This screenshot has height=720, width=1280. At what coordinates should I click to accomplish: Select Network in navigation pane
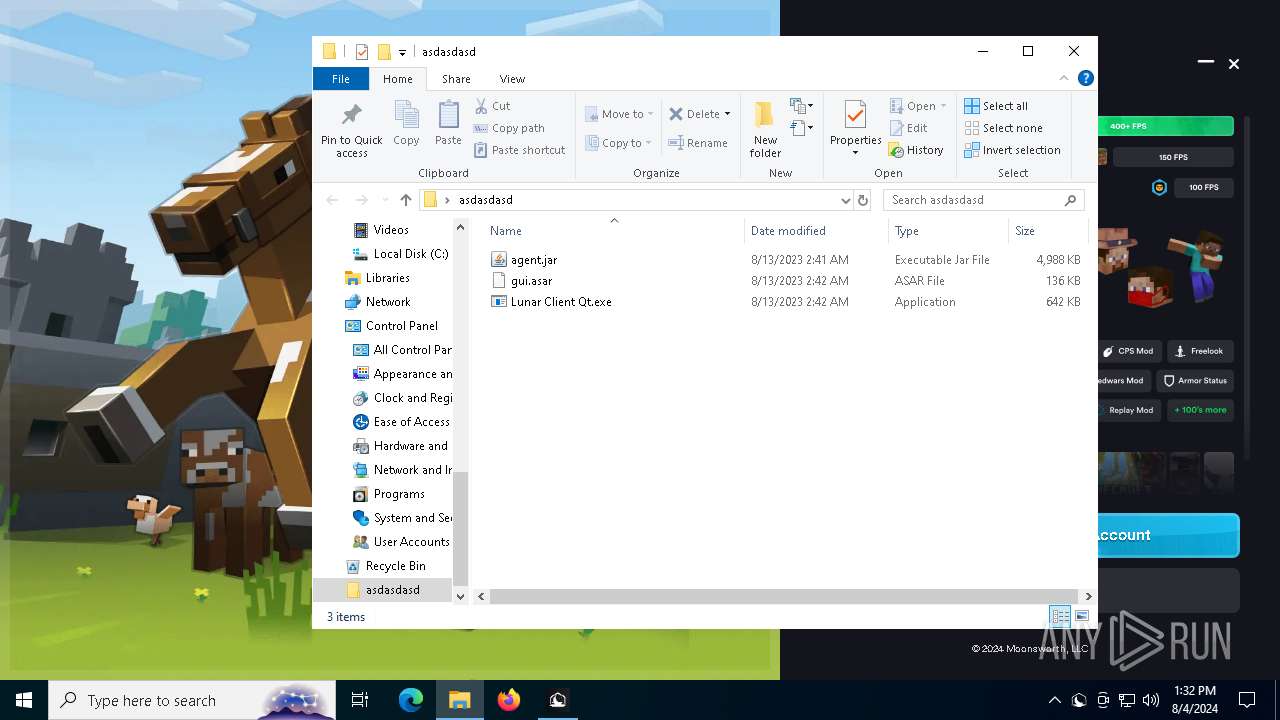[388, 302]
